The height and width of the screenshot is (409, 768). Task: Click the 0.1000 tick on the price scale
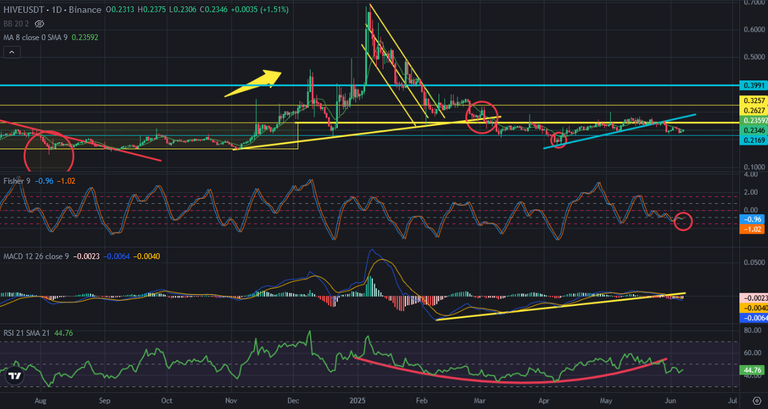(755, 167)
